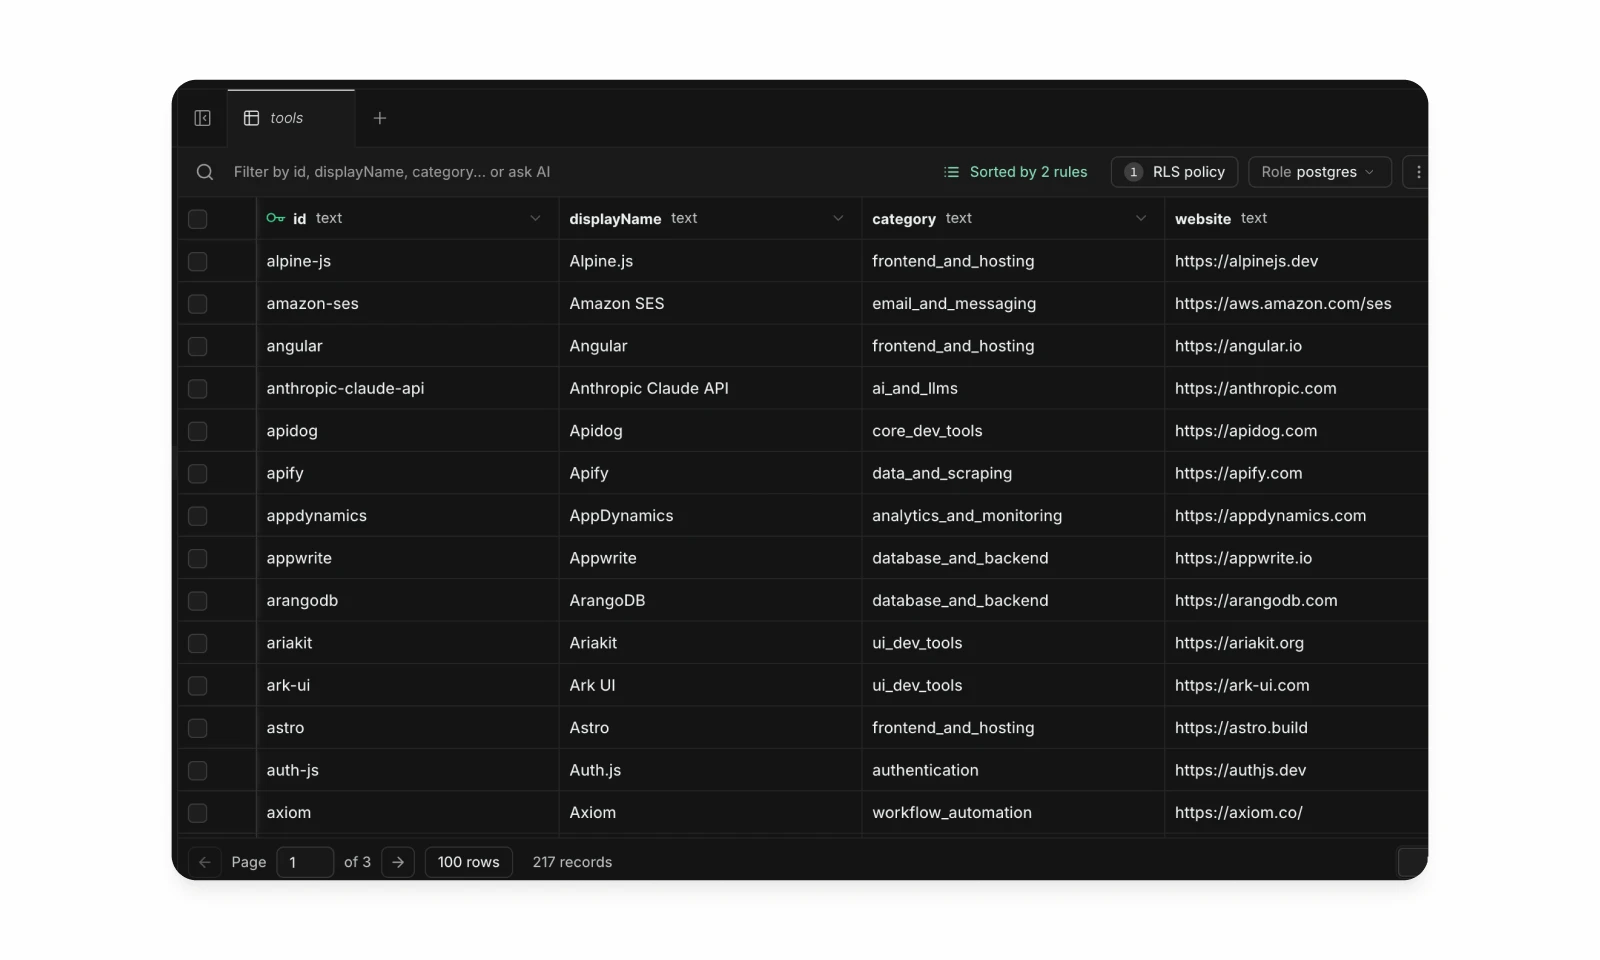Click the website column header
Image resolution: width=1600 pixels, height=960 pixels.
point(1296,218)
